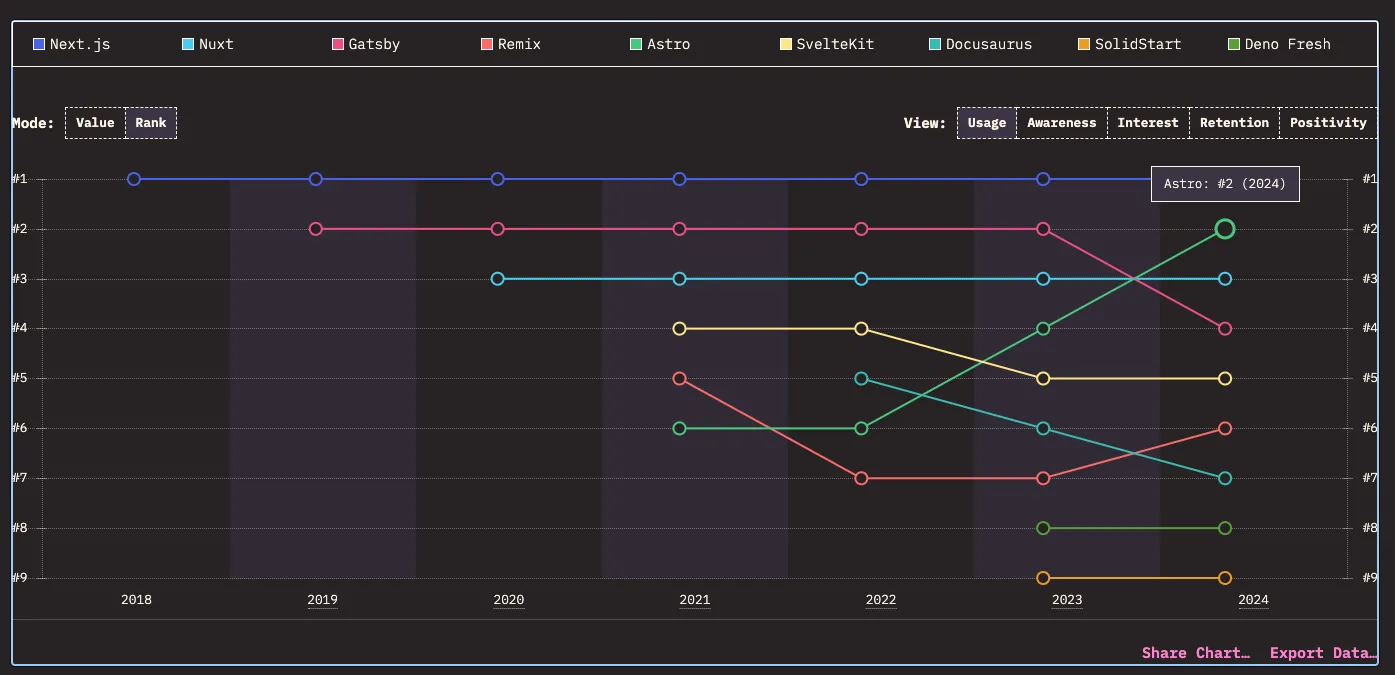
Task: Select Gatsby 2023 data point
Action: pos(1043,229)
